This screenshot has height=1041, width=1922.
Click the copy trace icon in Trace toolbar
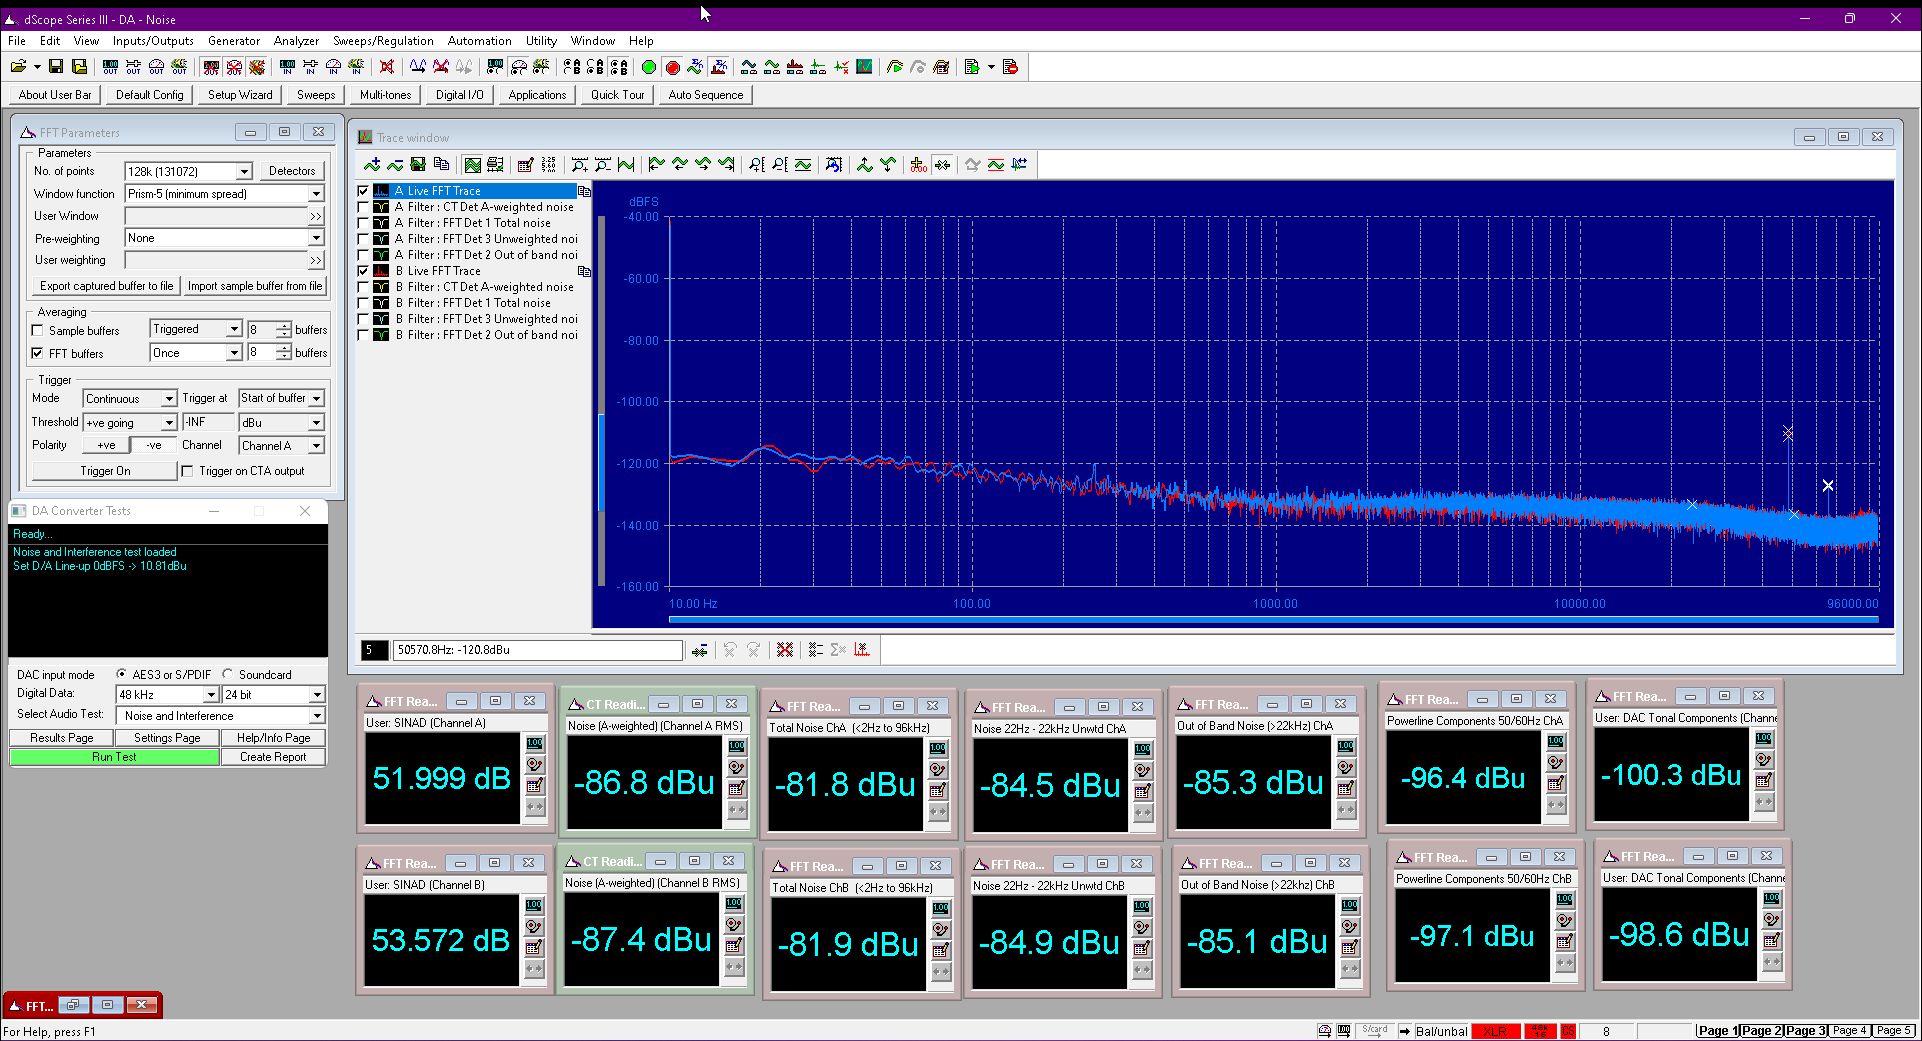441,165
